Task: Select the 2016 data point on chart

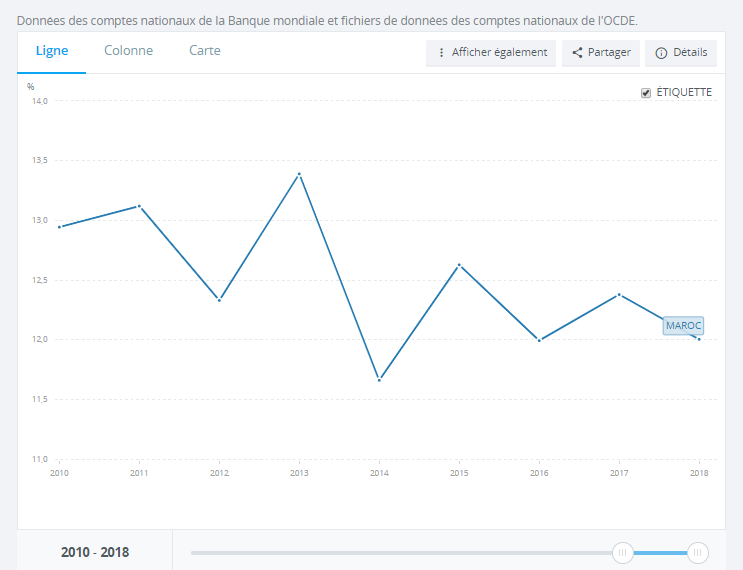Action: point(539,340)
